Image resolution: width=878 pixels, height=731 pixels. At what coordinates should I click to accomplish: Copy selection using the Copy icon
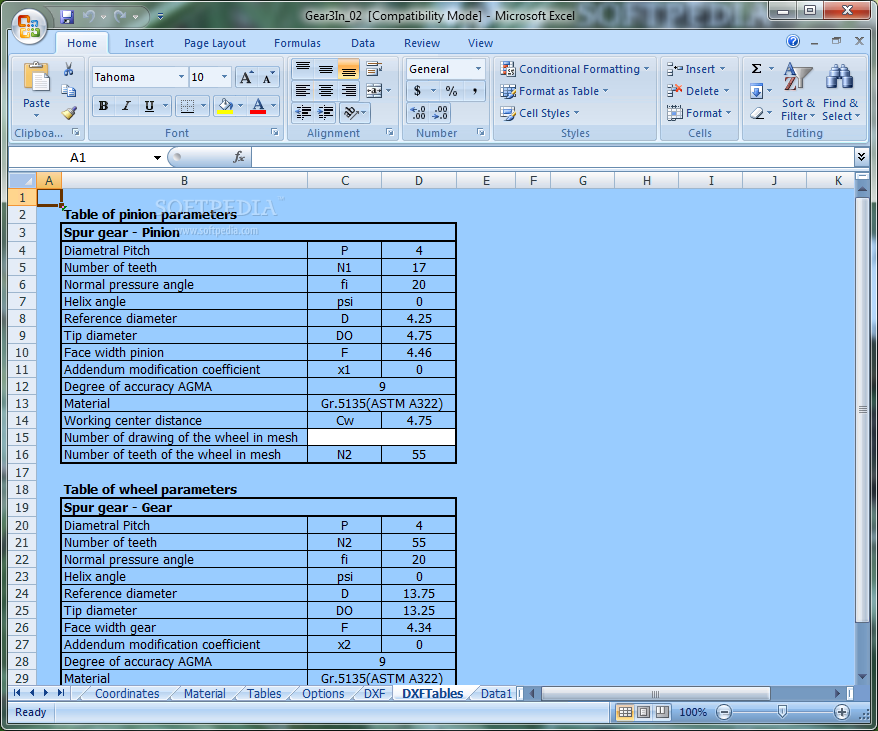pyautogui.click(x=68, y=91)
